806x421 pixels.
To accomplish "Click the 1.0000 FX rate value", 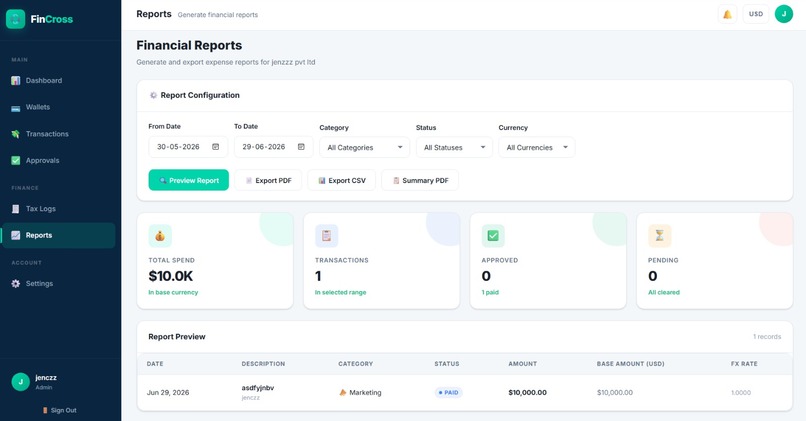I will click(x=741, y=393).
